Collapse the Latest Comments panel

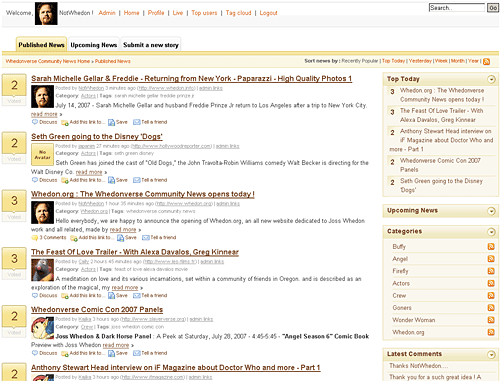click(491, 354)
